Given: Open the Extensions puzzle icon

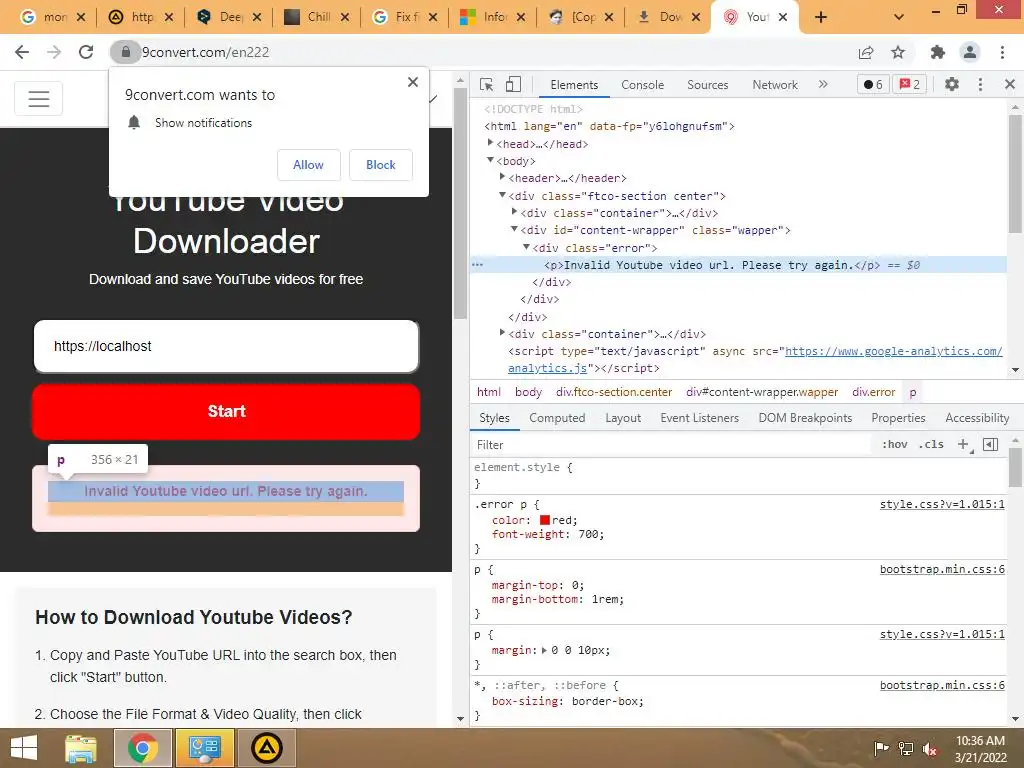Looking at the screenshot, I should coord(938,52).
